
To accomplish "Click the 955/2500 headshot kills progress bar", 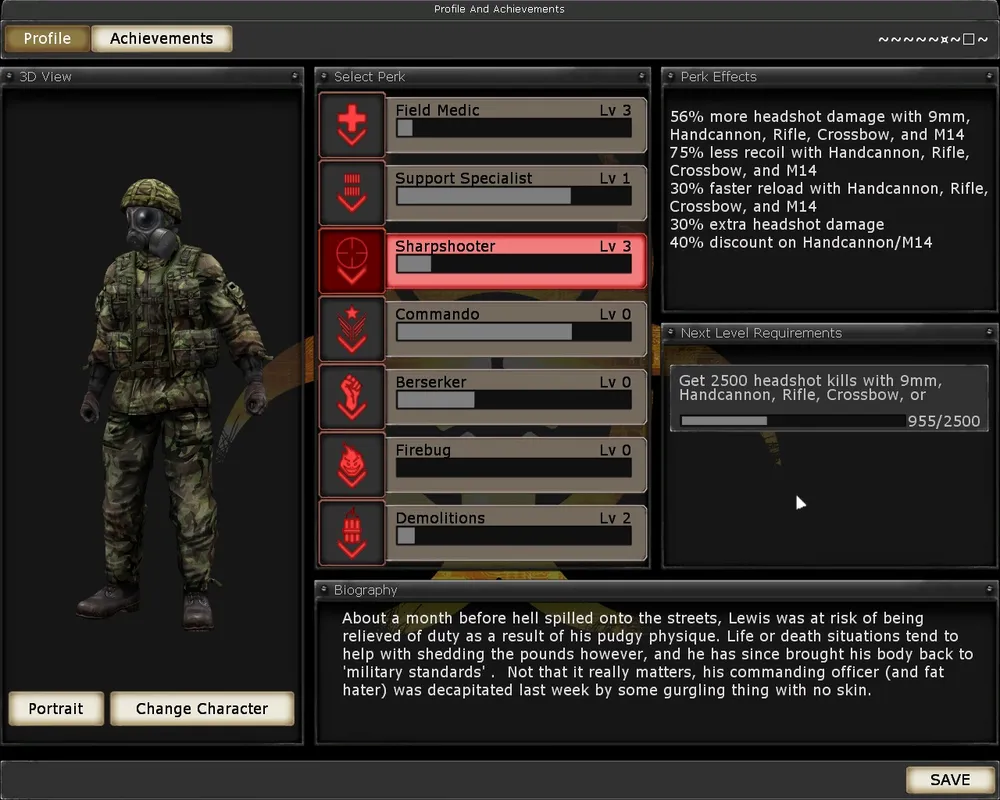I will 792,421.
